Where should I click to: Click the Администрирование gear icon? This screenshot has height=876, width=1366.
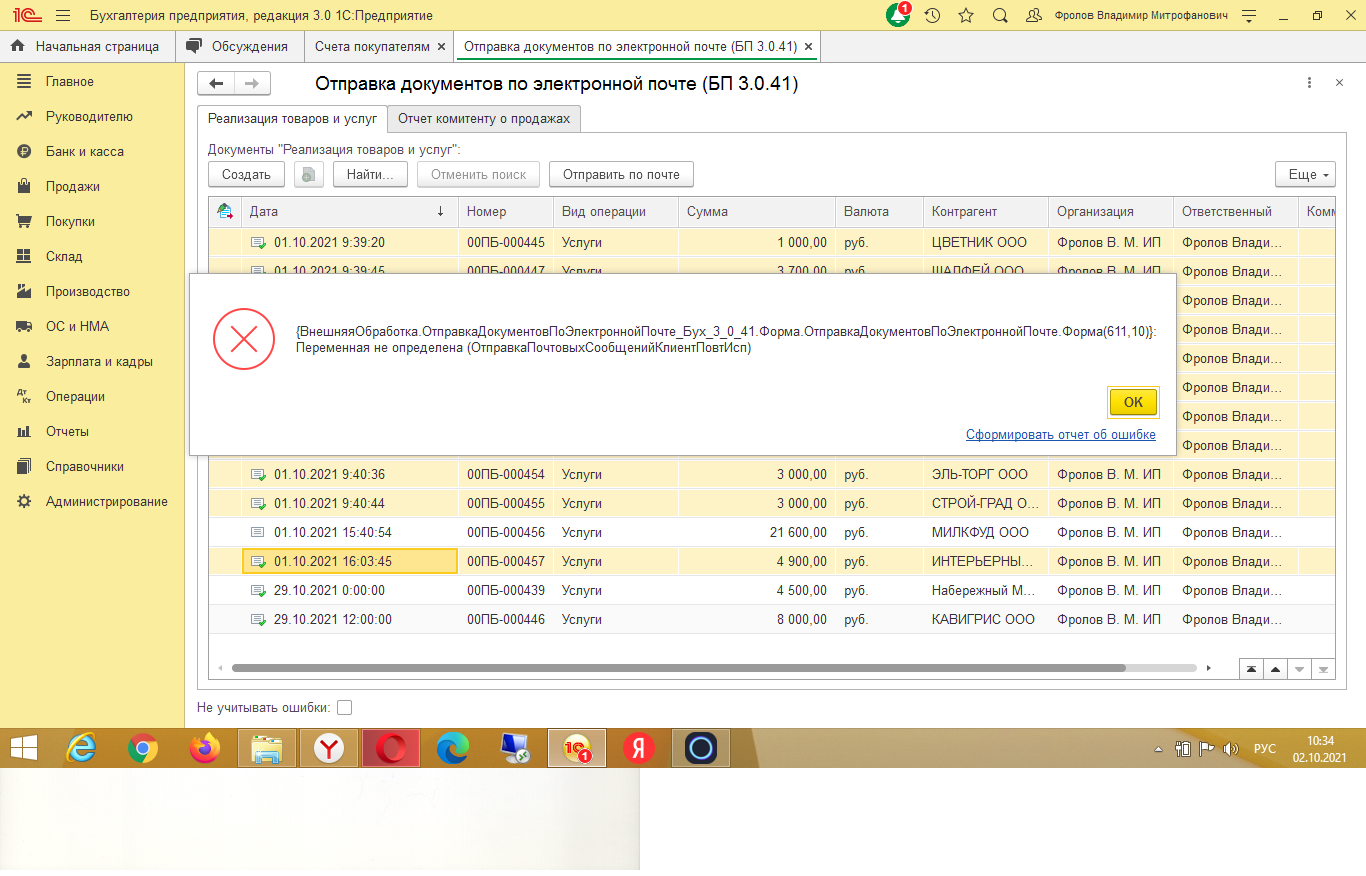click(x=25, y=501)
